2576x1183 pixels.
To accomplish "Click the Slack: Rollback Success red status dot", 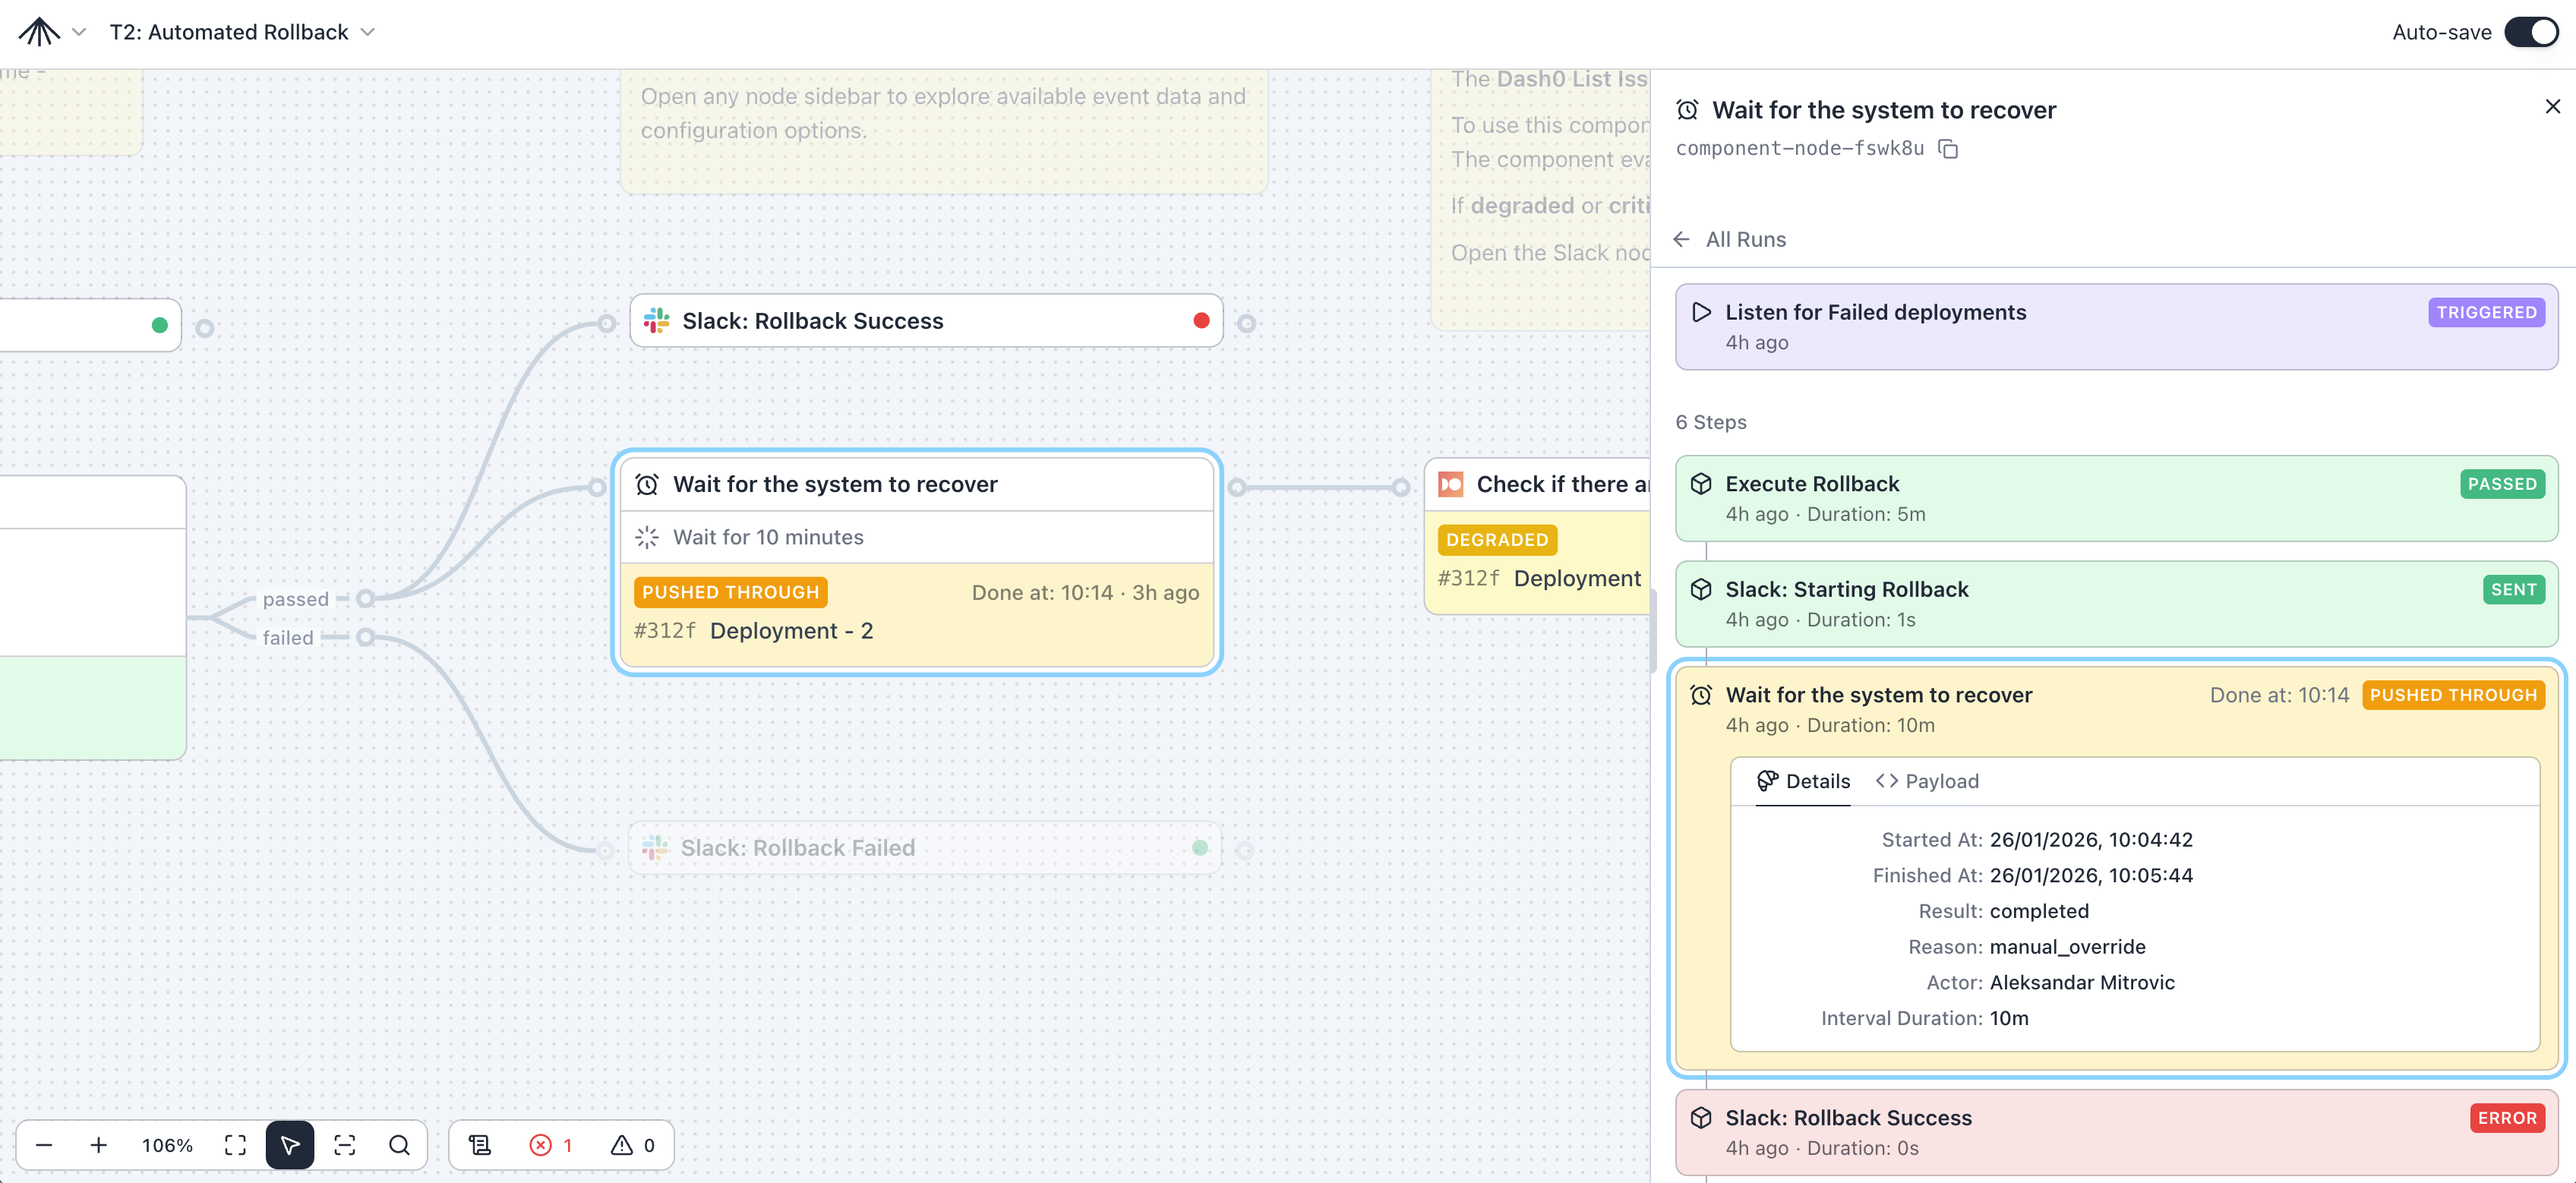I will 1201,321.
